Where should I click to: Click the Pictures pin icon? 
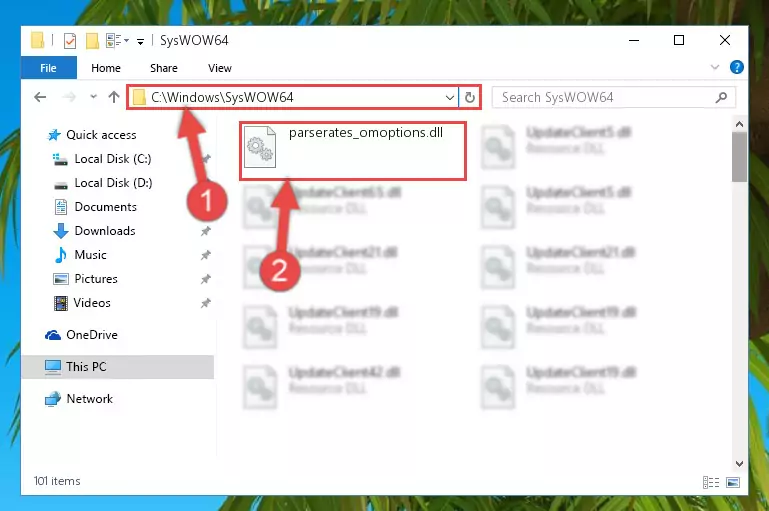[205, 279]
